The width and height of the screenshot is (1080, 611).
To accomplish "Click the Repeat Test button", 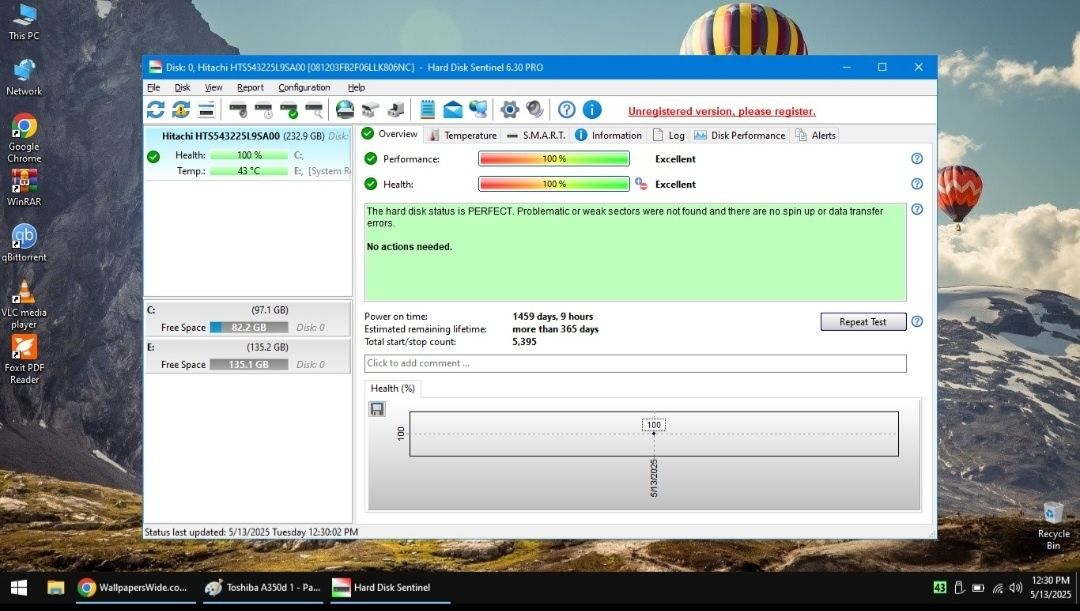I will click(x=863, y=322).
